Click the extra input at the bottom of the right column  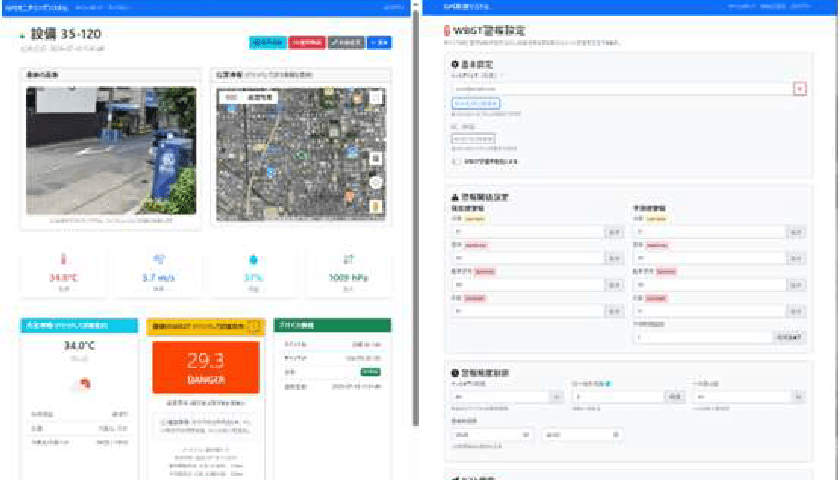point(702,337)
